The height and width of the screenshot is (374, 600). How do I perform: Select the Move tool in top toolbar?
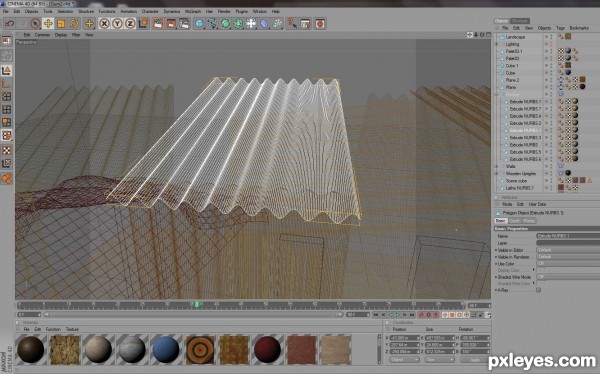(x=48, y=24)
